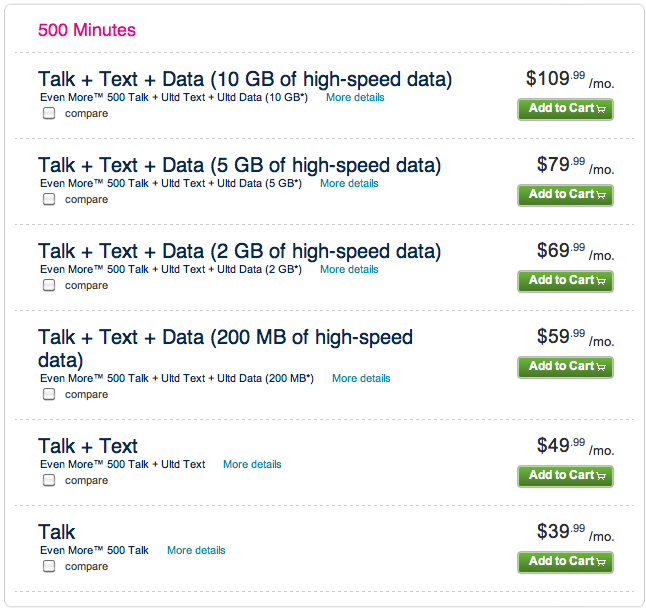Check compare for the Talk + Text plan

(x=49, y=480)
